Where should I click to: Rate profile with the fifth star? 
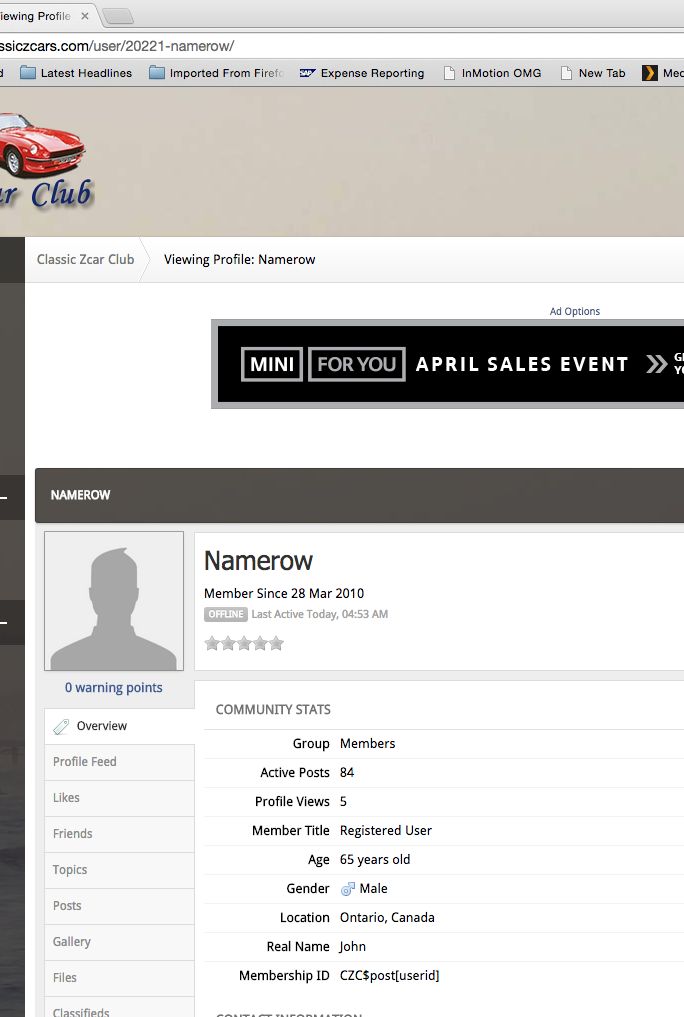point(277,643)
